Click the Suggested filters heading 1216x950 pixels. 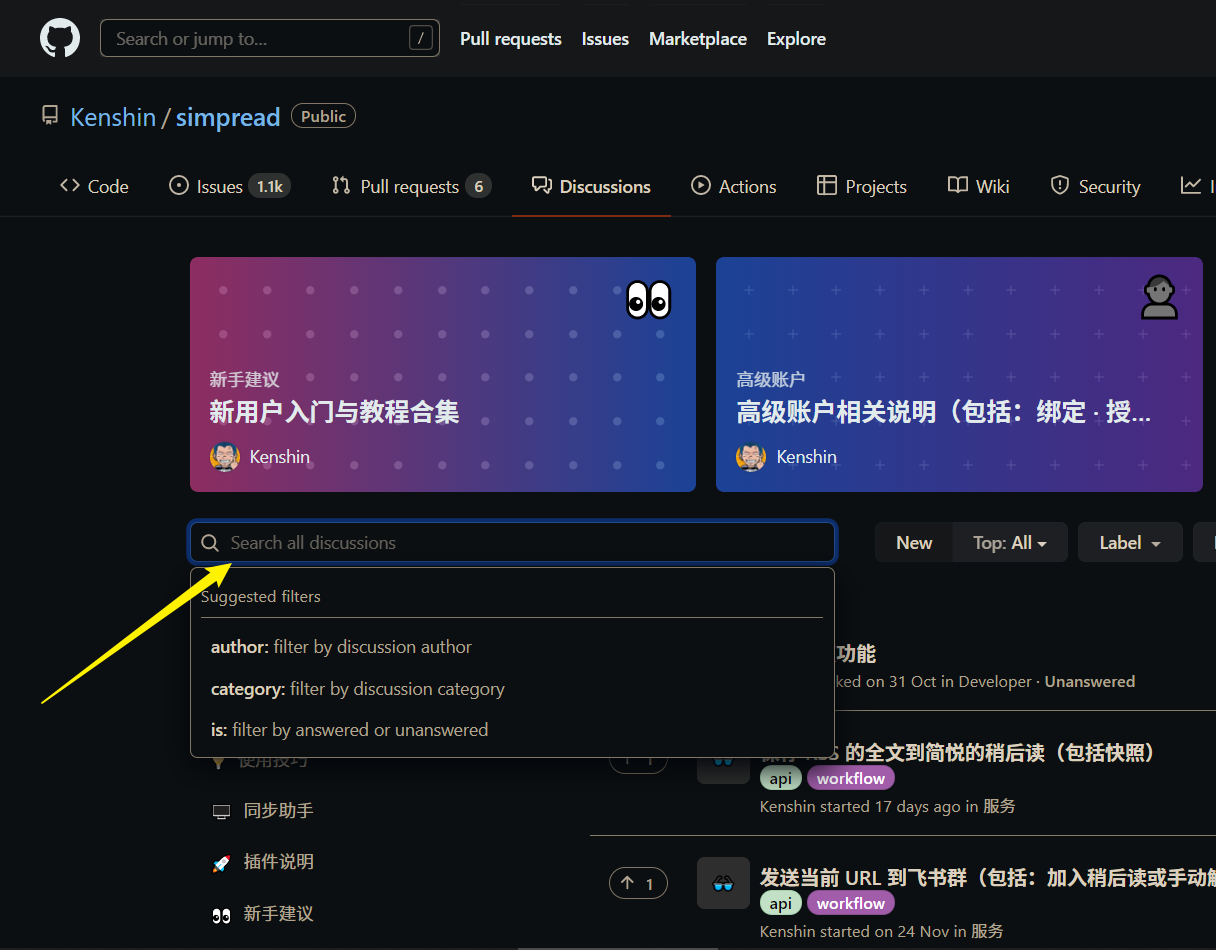click(x=261, y=596)
